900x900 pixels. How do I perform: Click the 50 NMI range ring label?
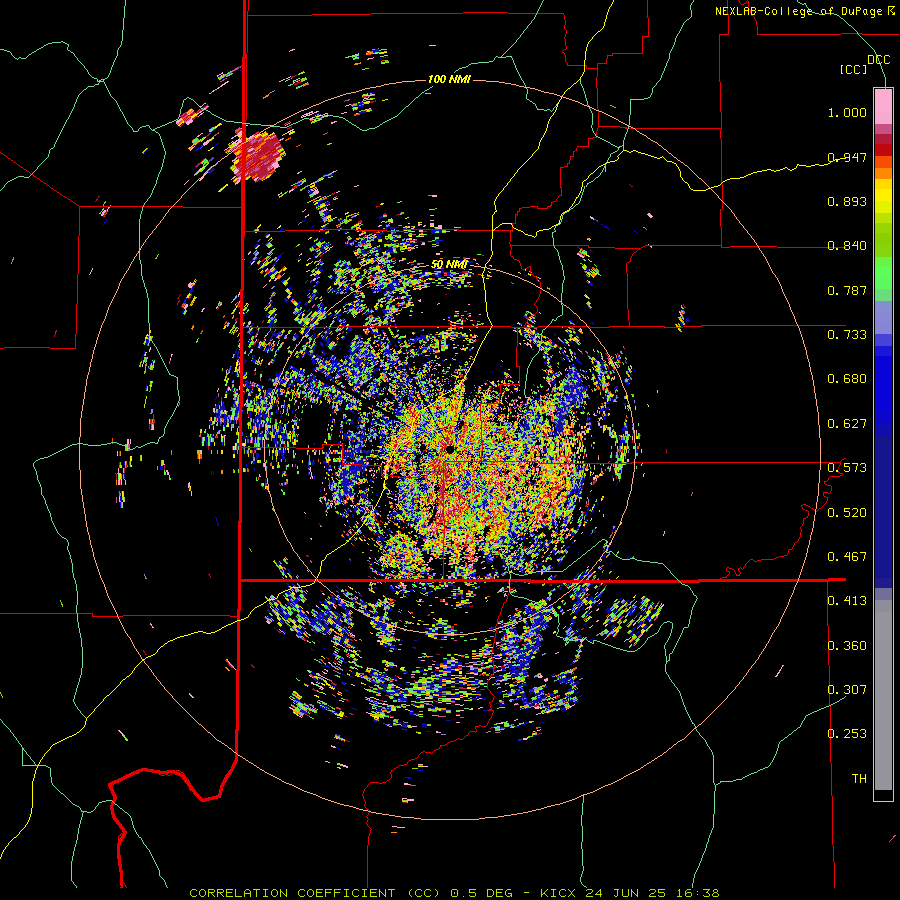point(449,265)
